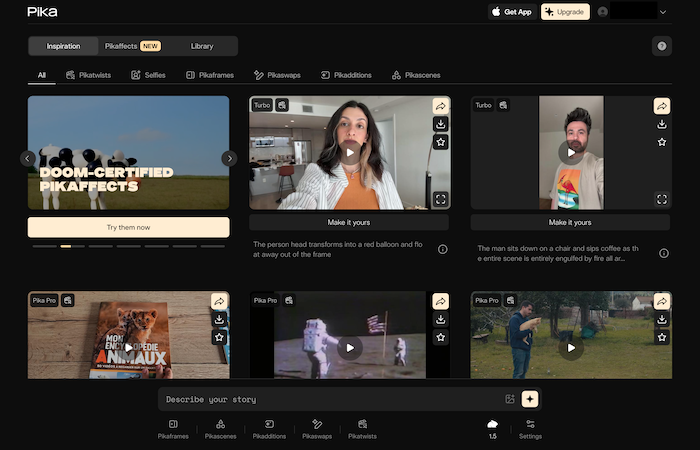The width and height of the screenshot is (700, 450).
Task: Open the user account dropdown
Action: tap(663, 12)
